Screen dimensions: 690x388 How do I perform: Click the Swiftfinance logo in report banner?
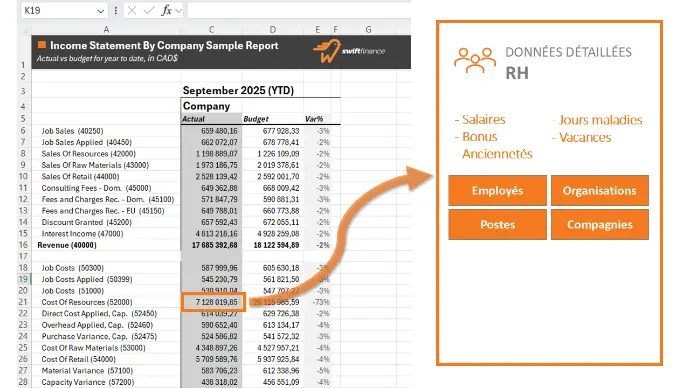[x=349, y=51]
